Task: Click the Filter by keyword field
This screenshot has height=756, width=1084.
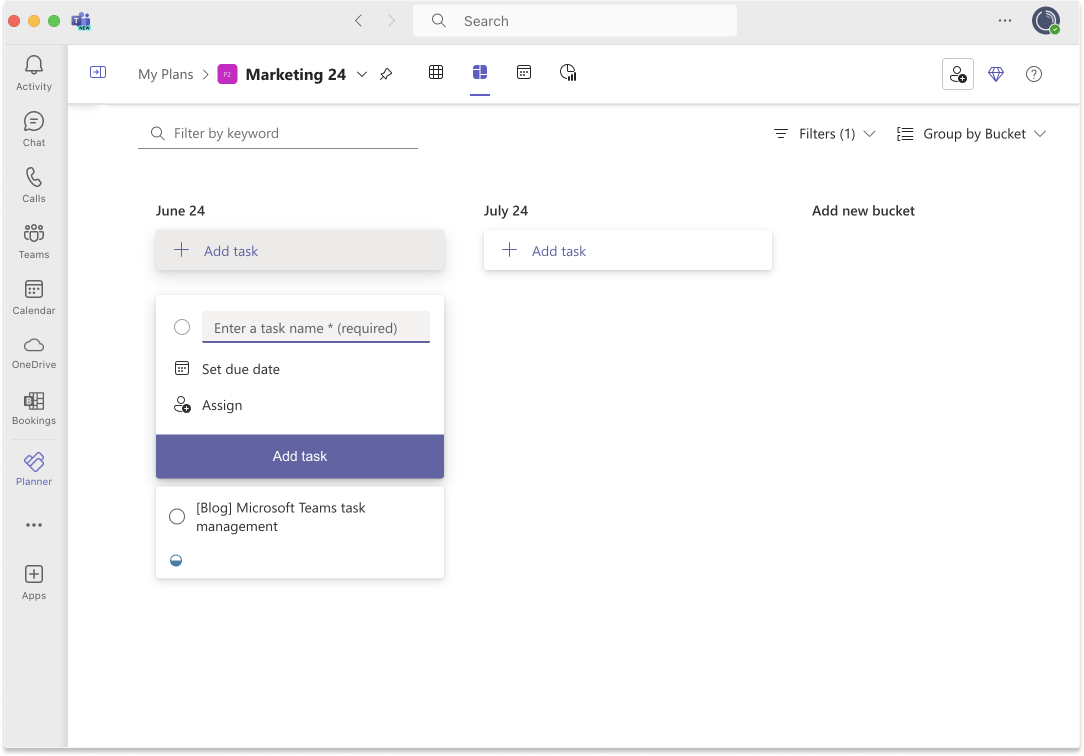Action: click(x=277, y=133)
